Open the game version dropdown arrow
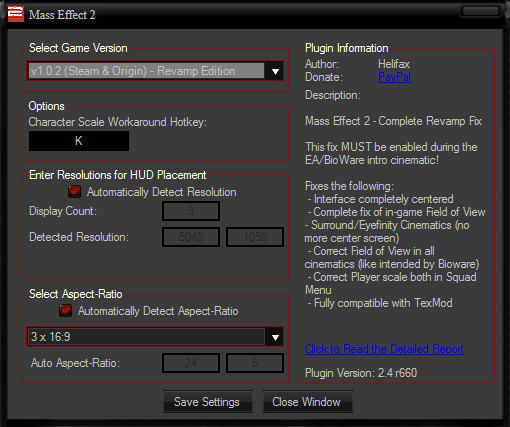Screen dimensions: 510x427 pos(275,71)
